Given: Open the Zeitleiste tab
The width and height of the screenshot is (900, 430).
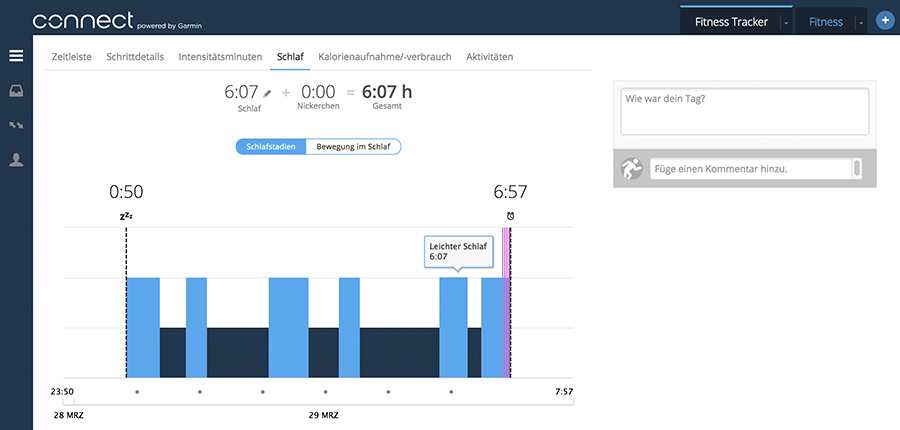Looking at the screenshot, I should pos(73,57).
